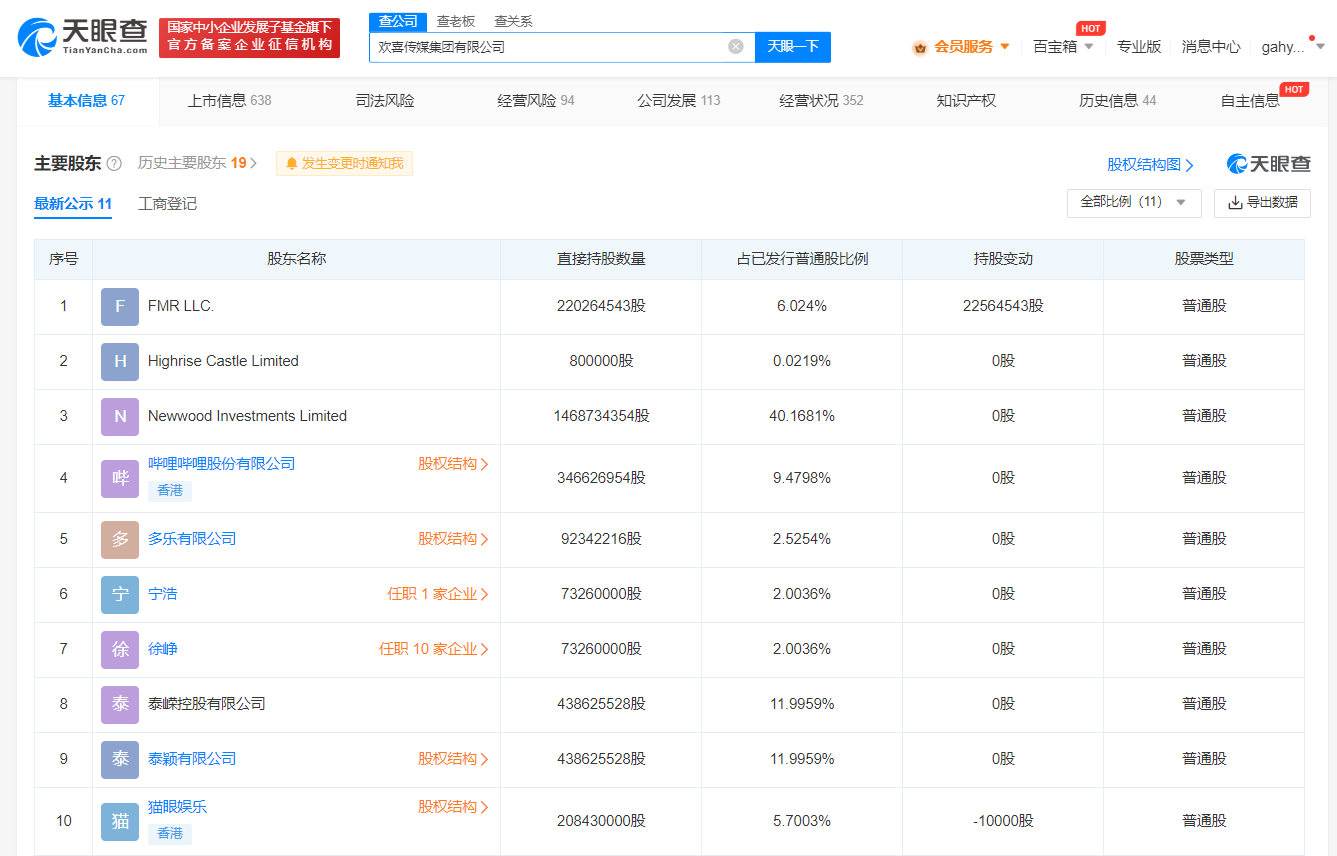Screen dimensions: 1337x856
Task: Open the 消息中心 message center
Action: click(x=1210, y=46)
